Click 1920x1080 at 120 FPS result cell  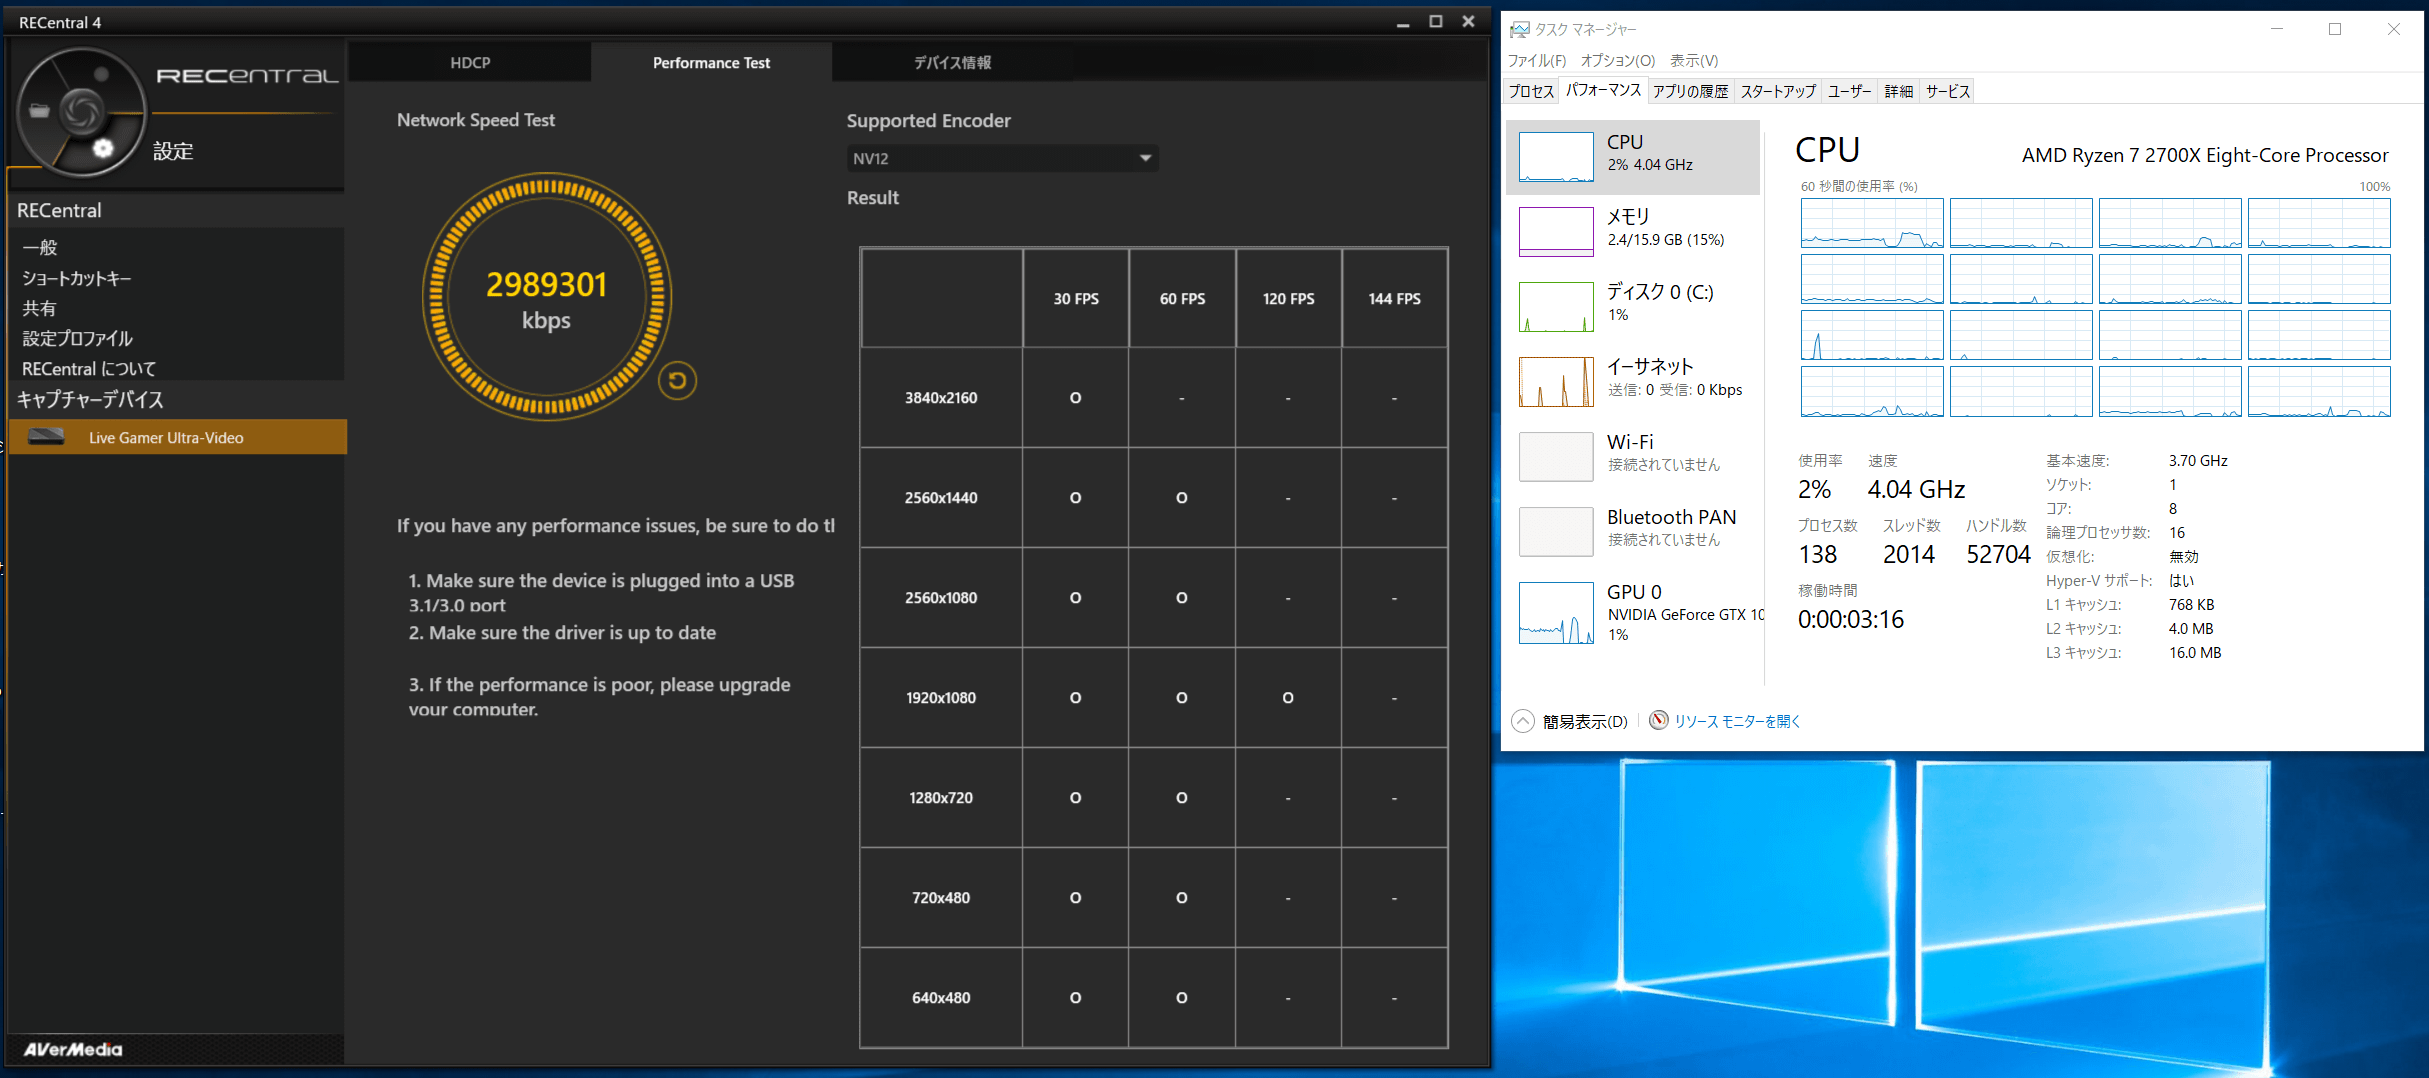pos(1288,697)
